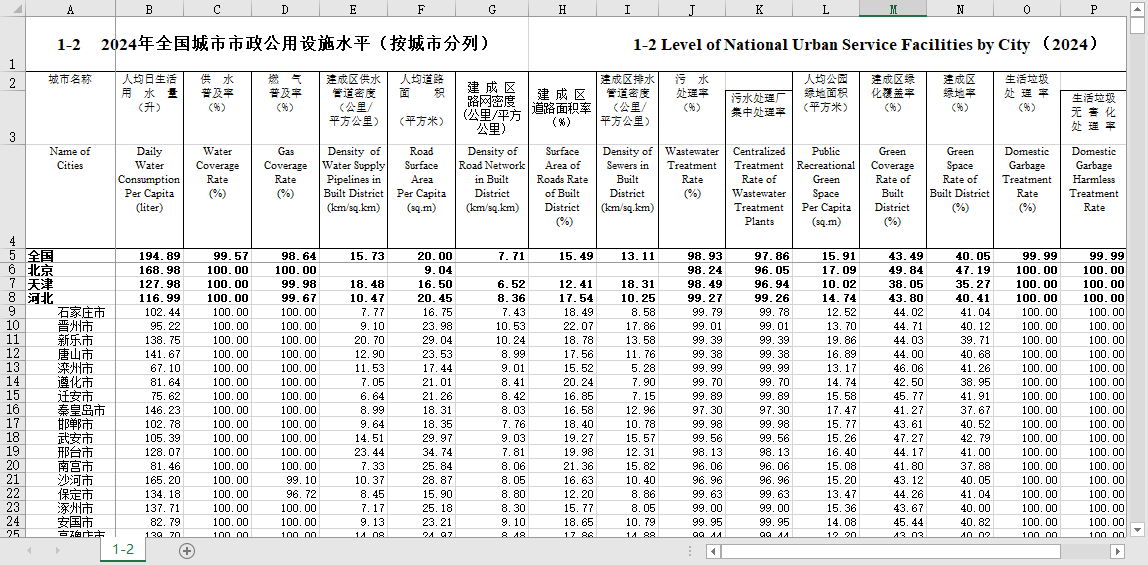Click vertical scrollbar up arrow

(1136, 10)
